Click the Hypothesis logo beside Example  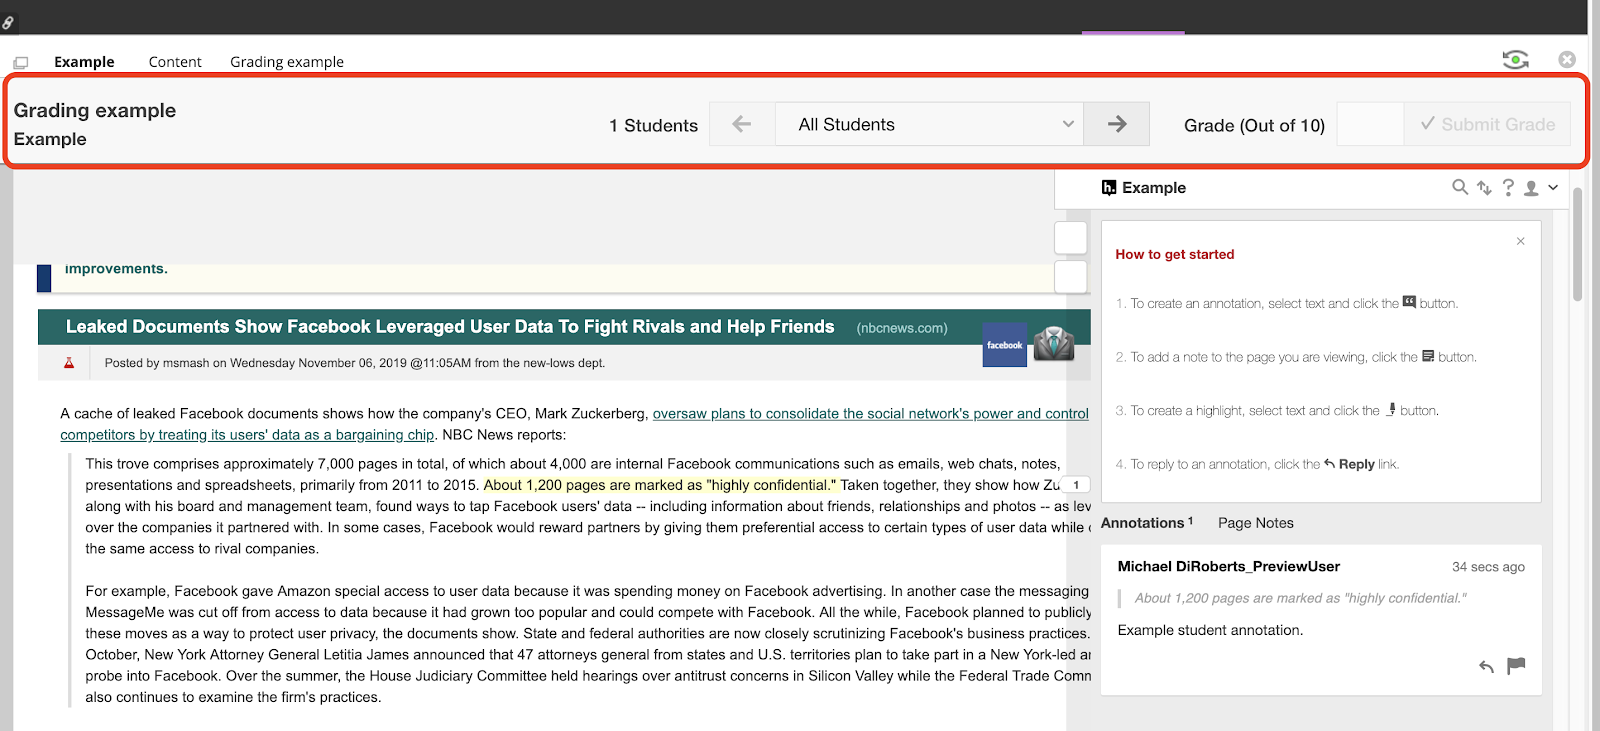1108,188
